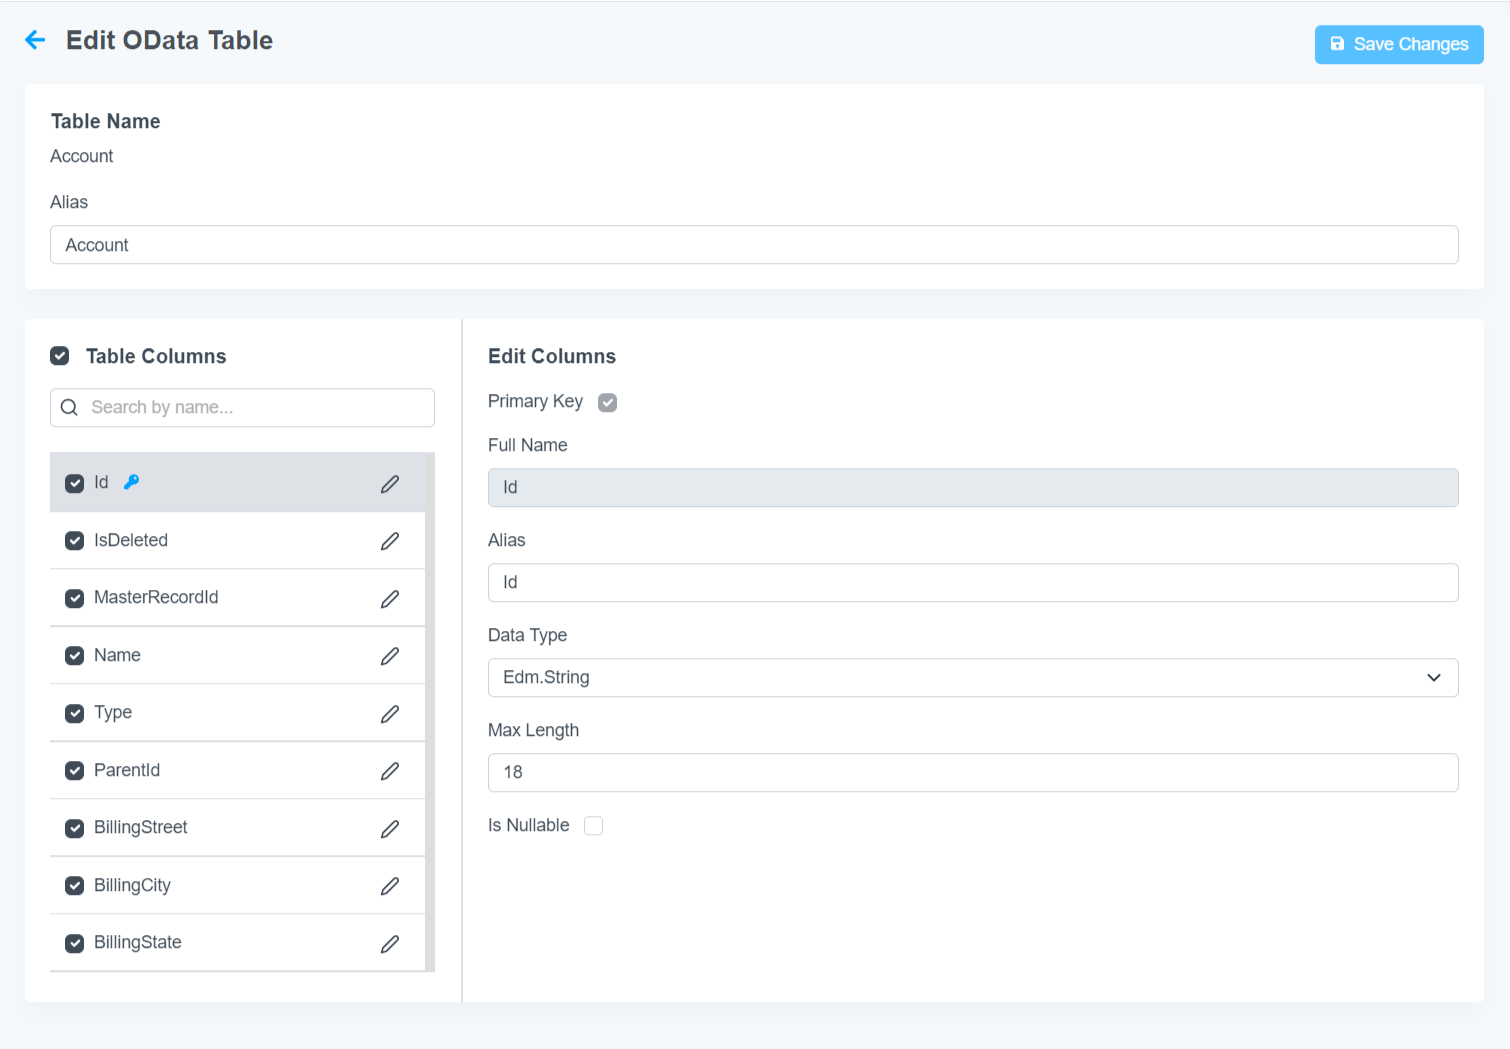This screenshot has width=1510, height=1049.
Task: Select the Id column row
Action: pyautogui.click(x=230, y=483)
